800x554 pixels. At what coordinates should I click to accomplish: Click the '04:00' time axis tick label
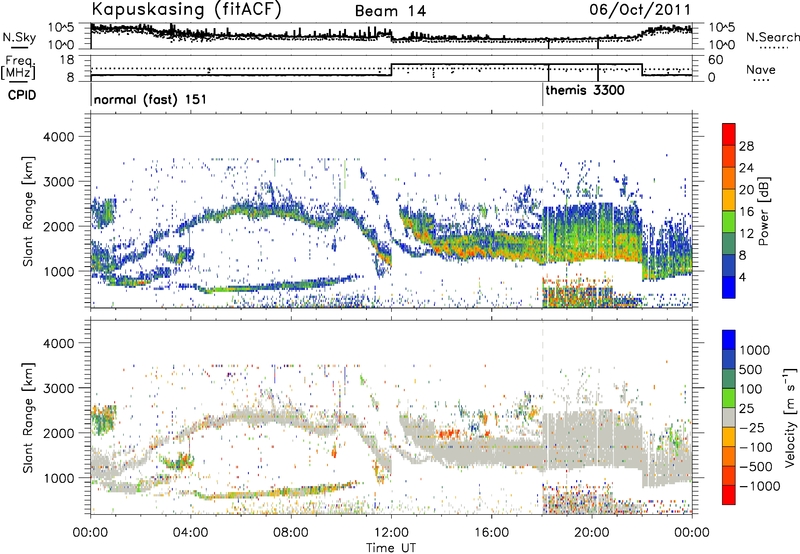coord(190,533)
